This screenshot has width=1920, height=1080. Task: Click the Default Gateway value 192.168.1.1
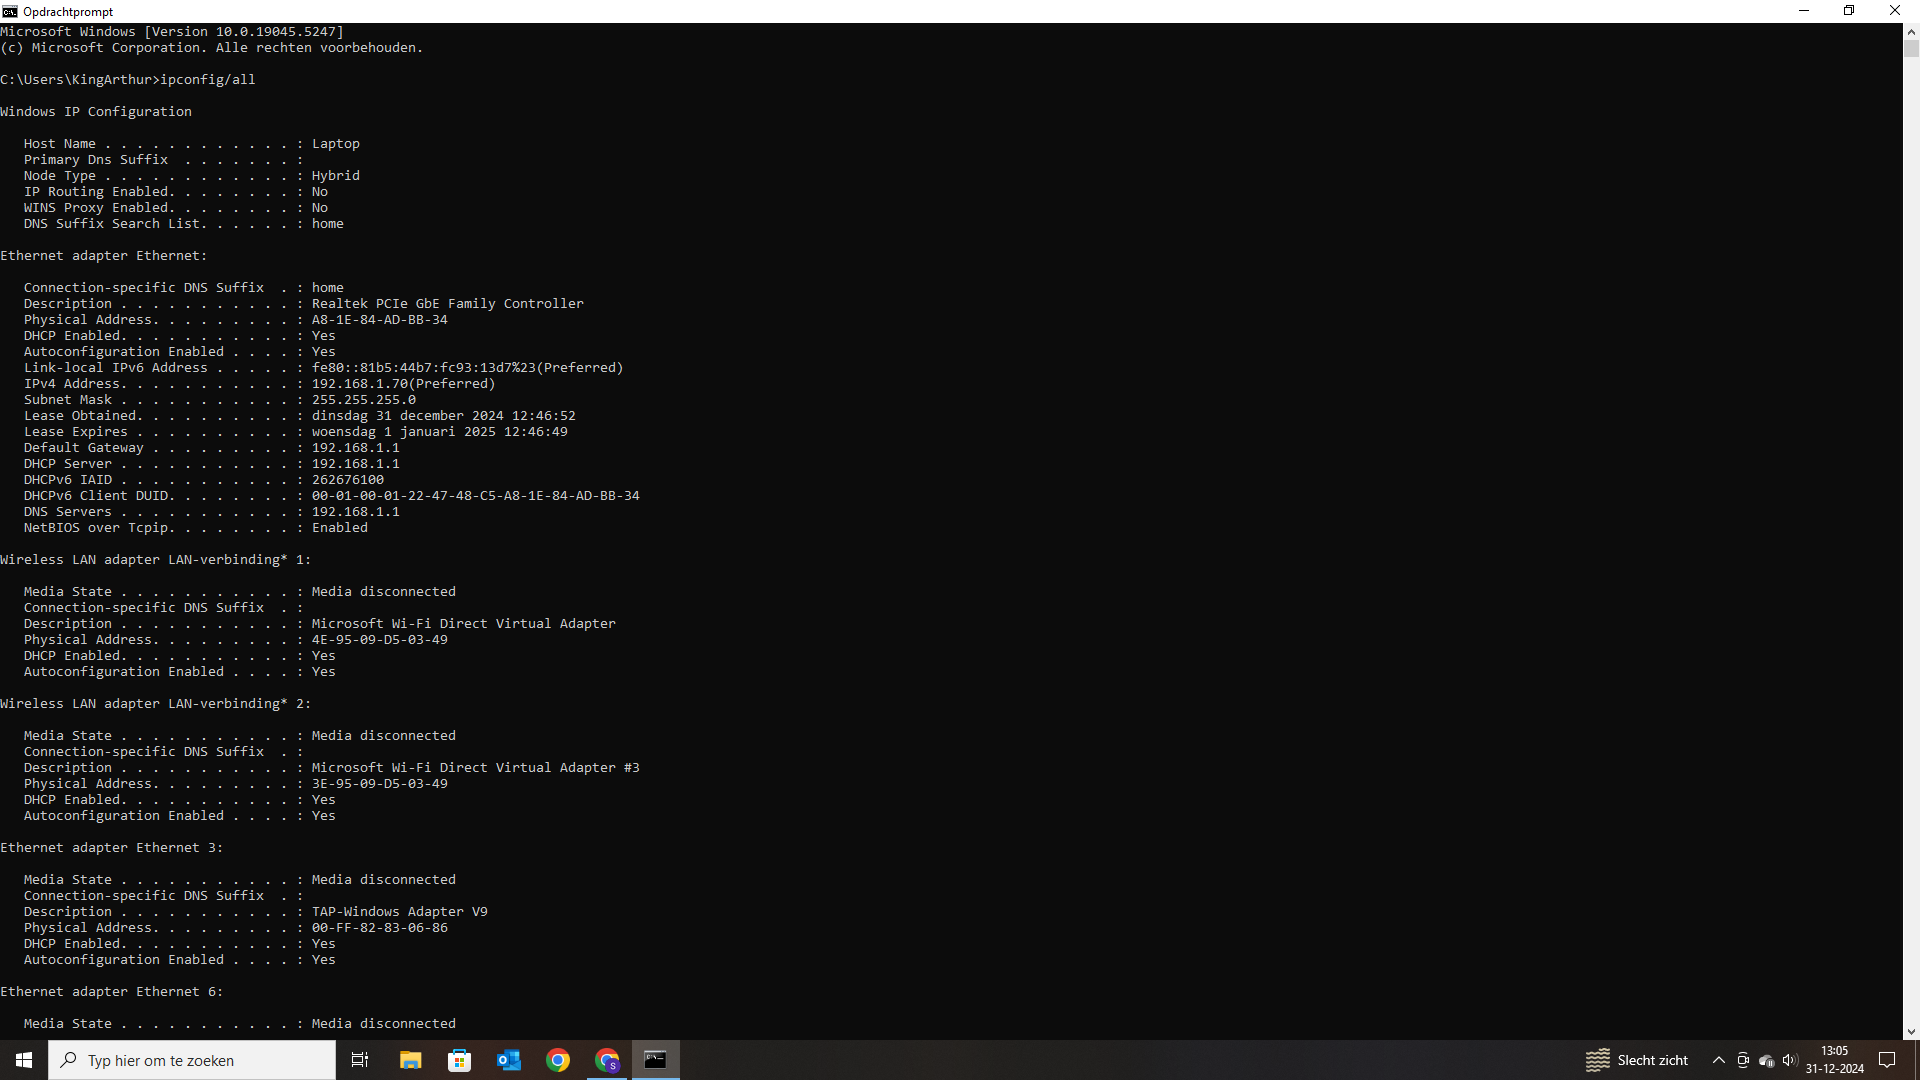[x=356, y=447]
